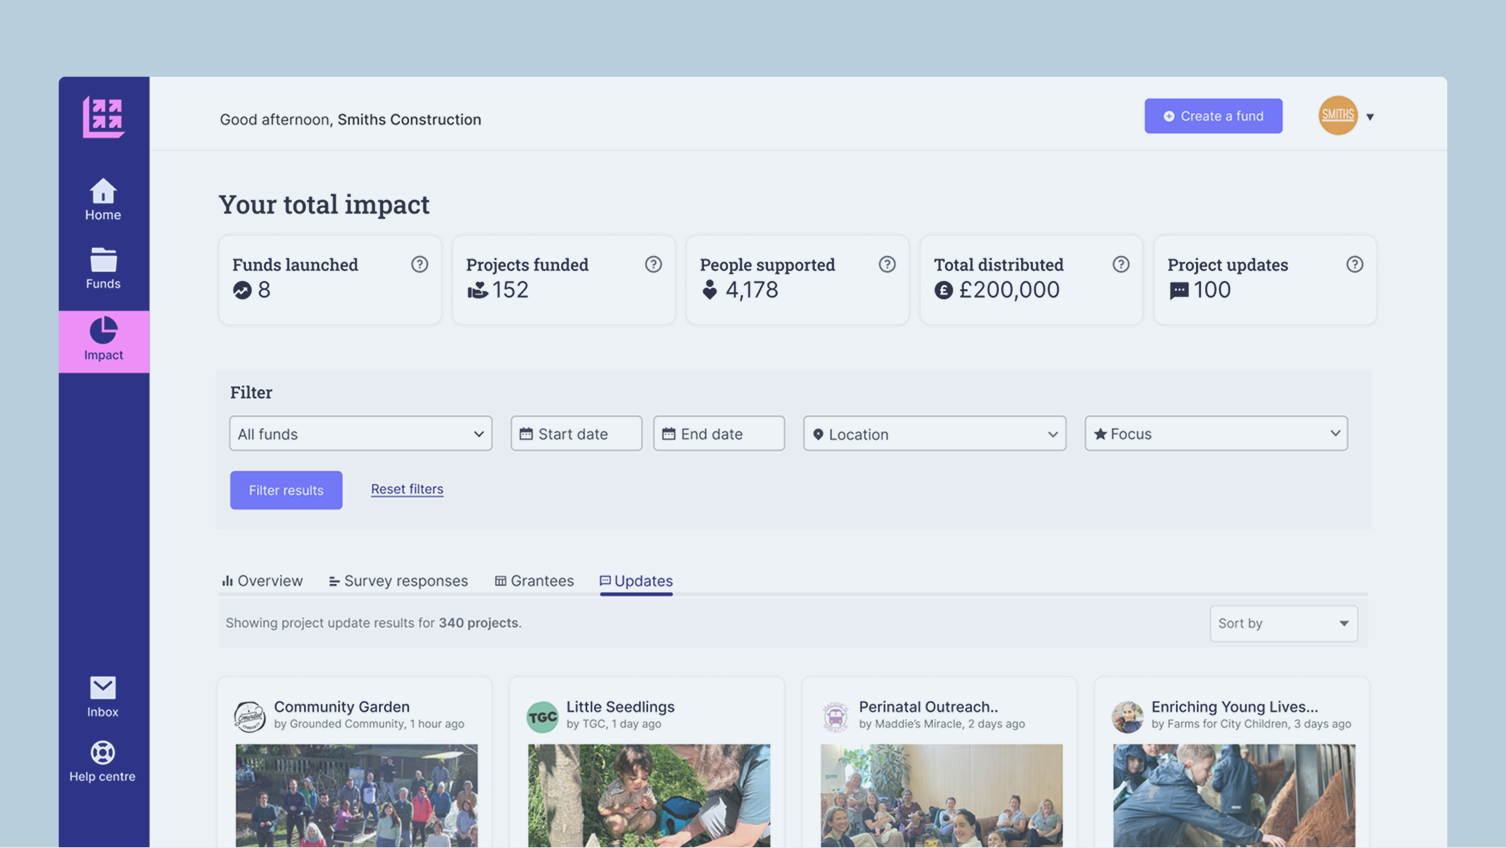The image size is (1506, 848).
Task: Open the tooltip for Funds launched
Action: pos(420,264)
